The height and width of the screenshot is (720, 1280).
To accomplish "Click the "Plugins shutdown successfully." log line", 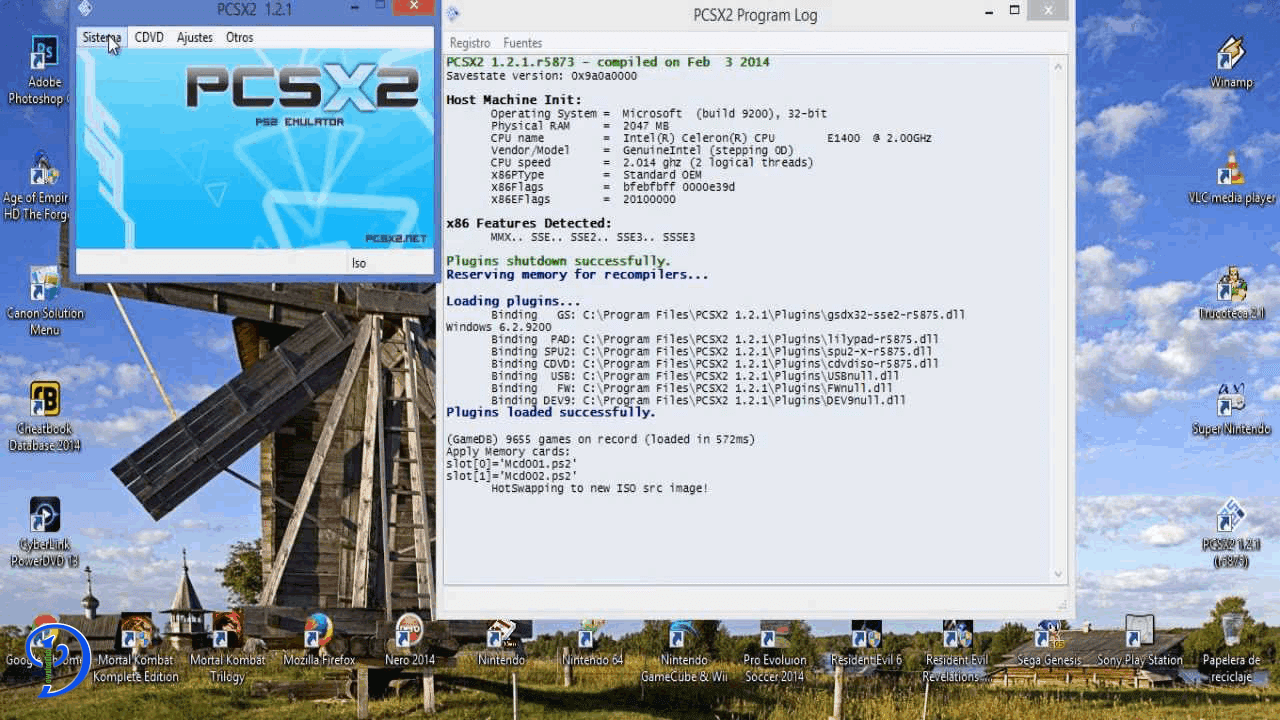I will click(558, 261).
